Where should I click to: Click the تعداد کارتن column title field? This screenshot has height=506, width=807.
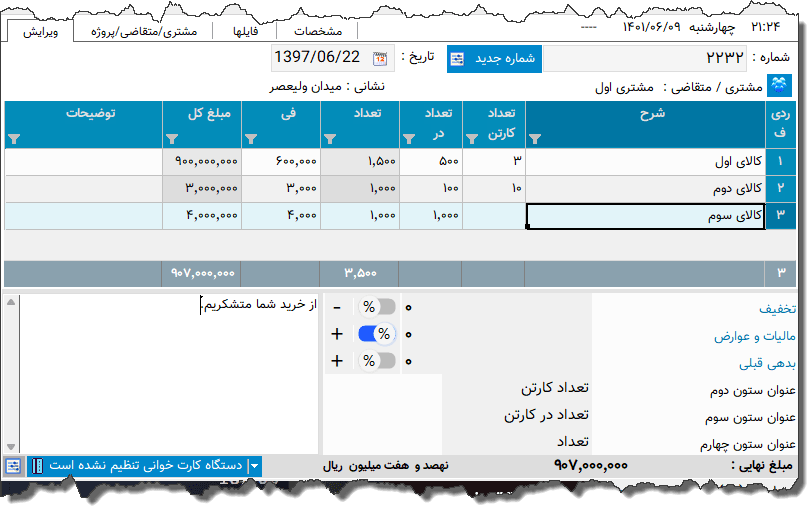click(517, 388)
